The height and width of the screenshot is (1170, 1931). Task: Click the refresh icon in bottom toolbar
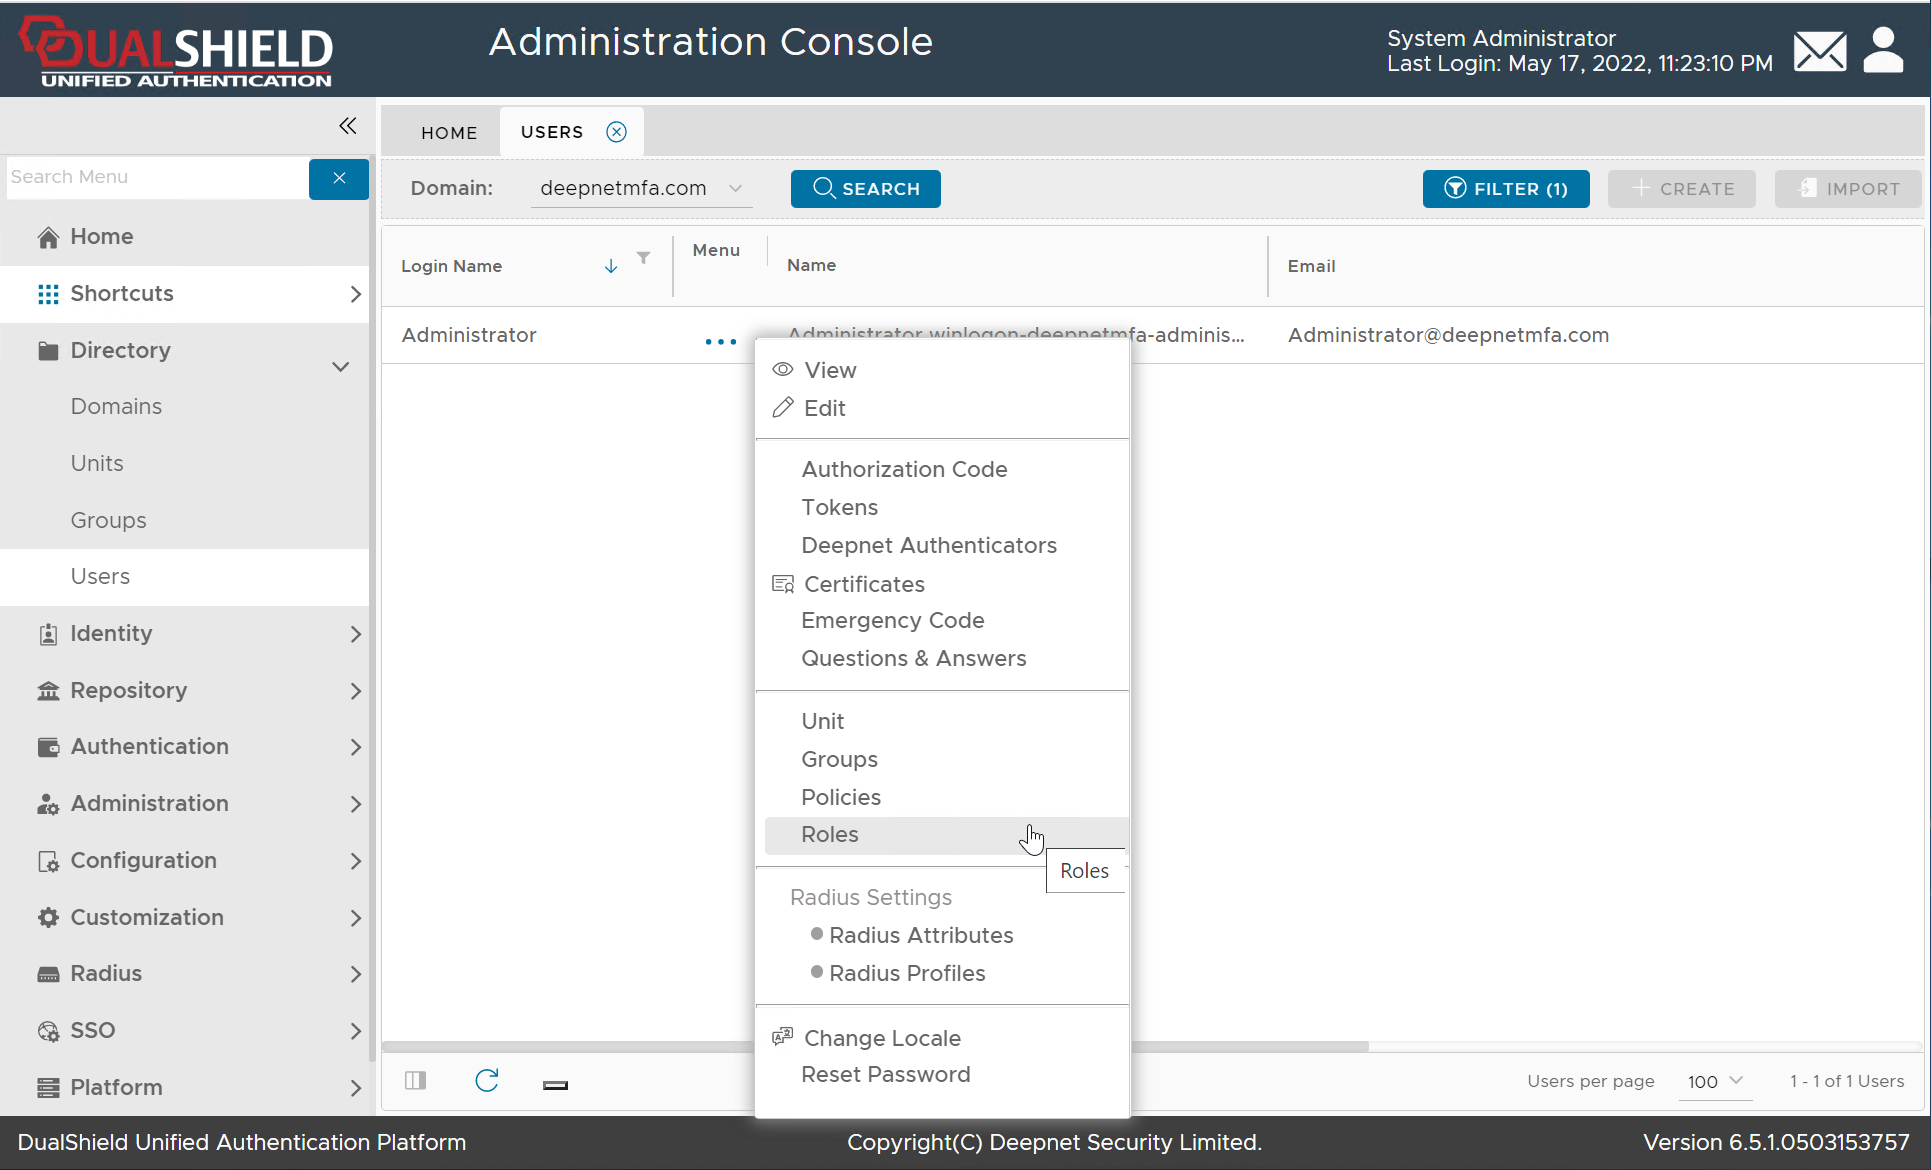point(487,1081)
